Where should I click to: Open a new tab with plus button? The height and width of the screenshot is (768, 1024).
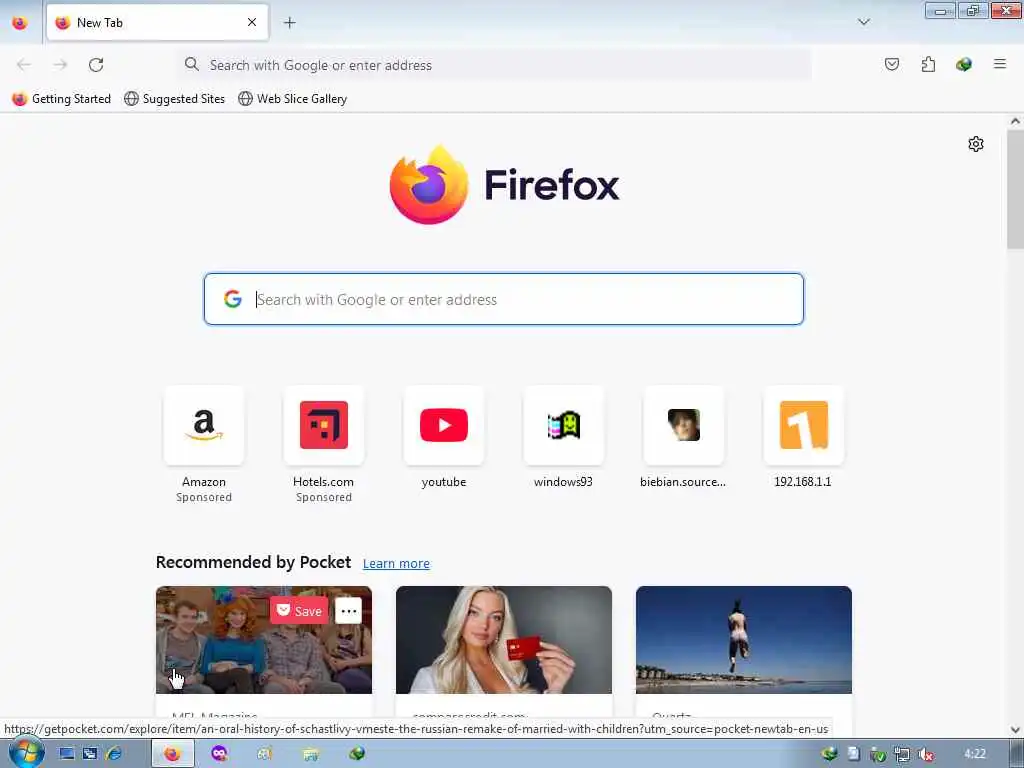coord(289,23)
